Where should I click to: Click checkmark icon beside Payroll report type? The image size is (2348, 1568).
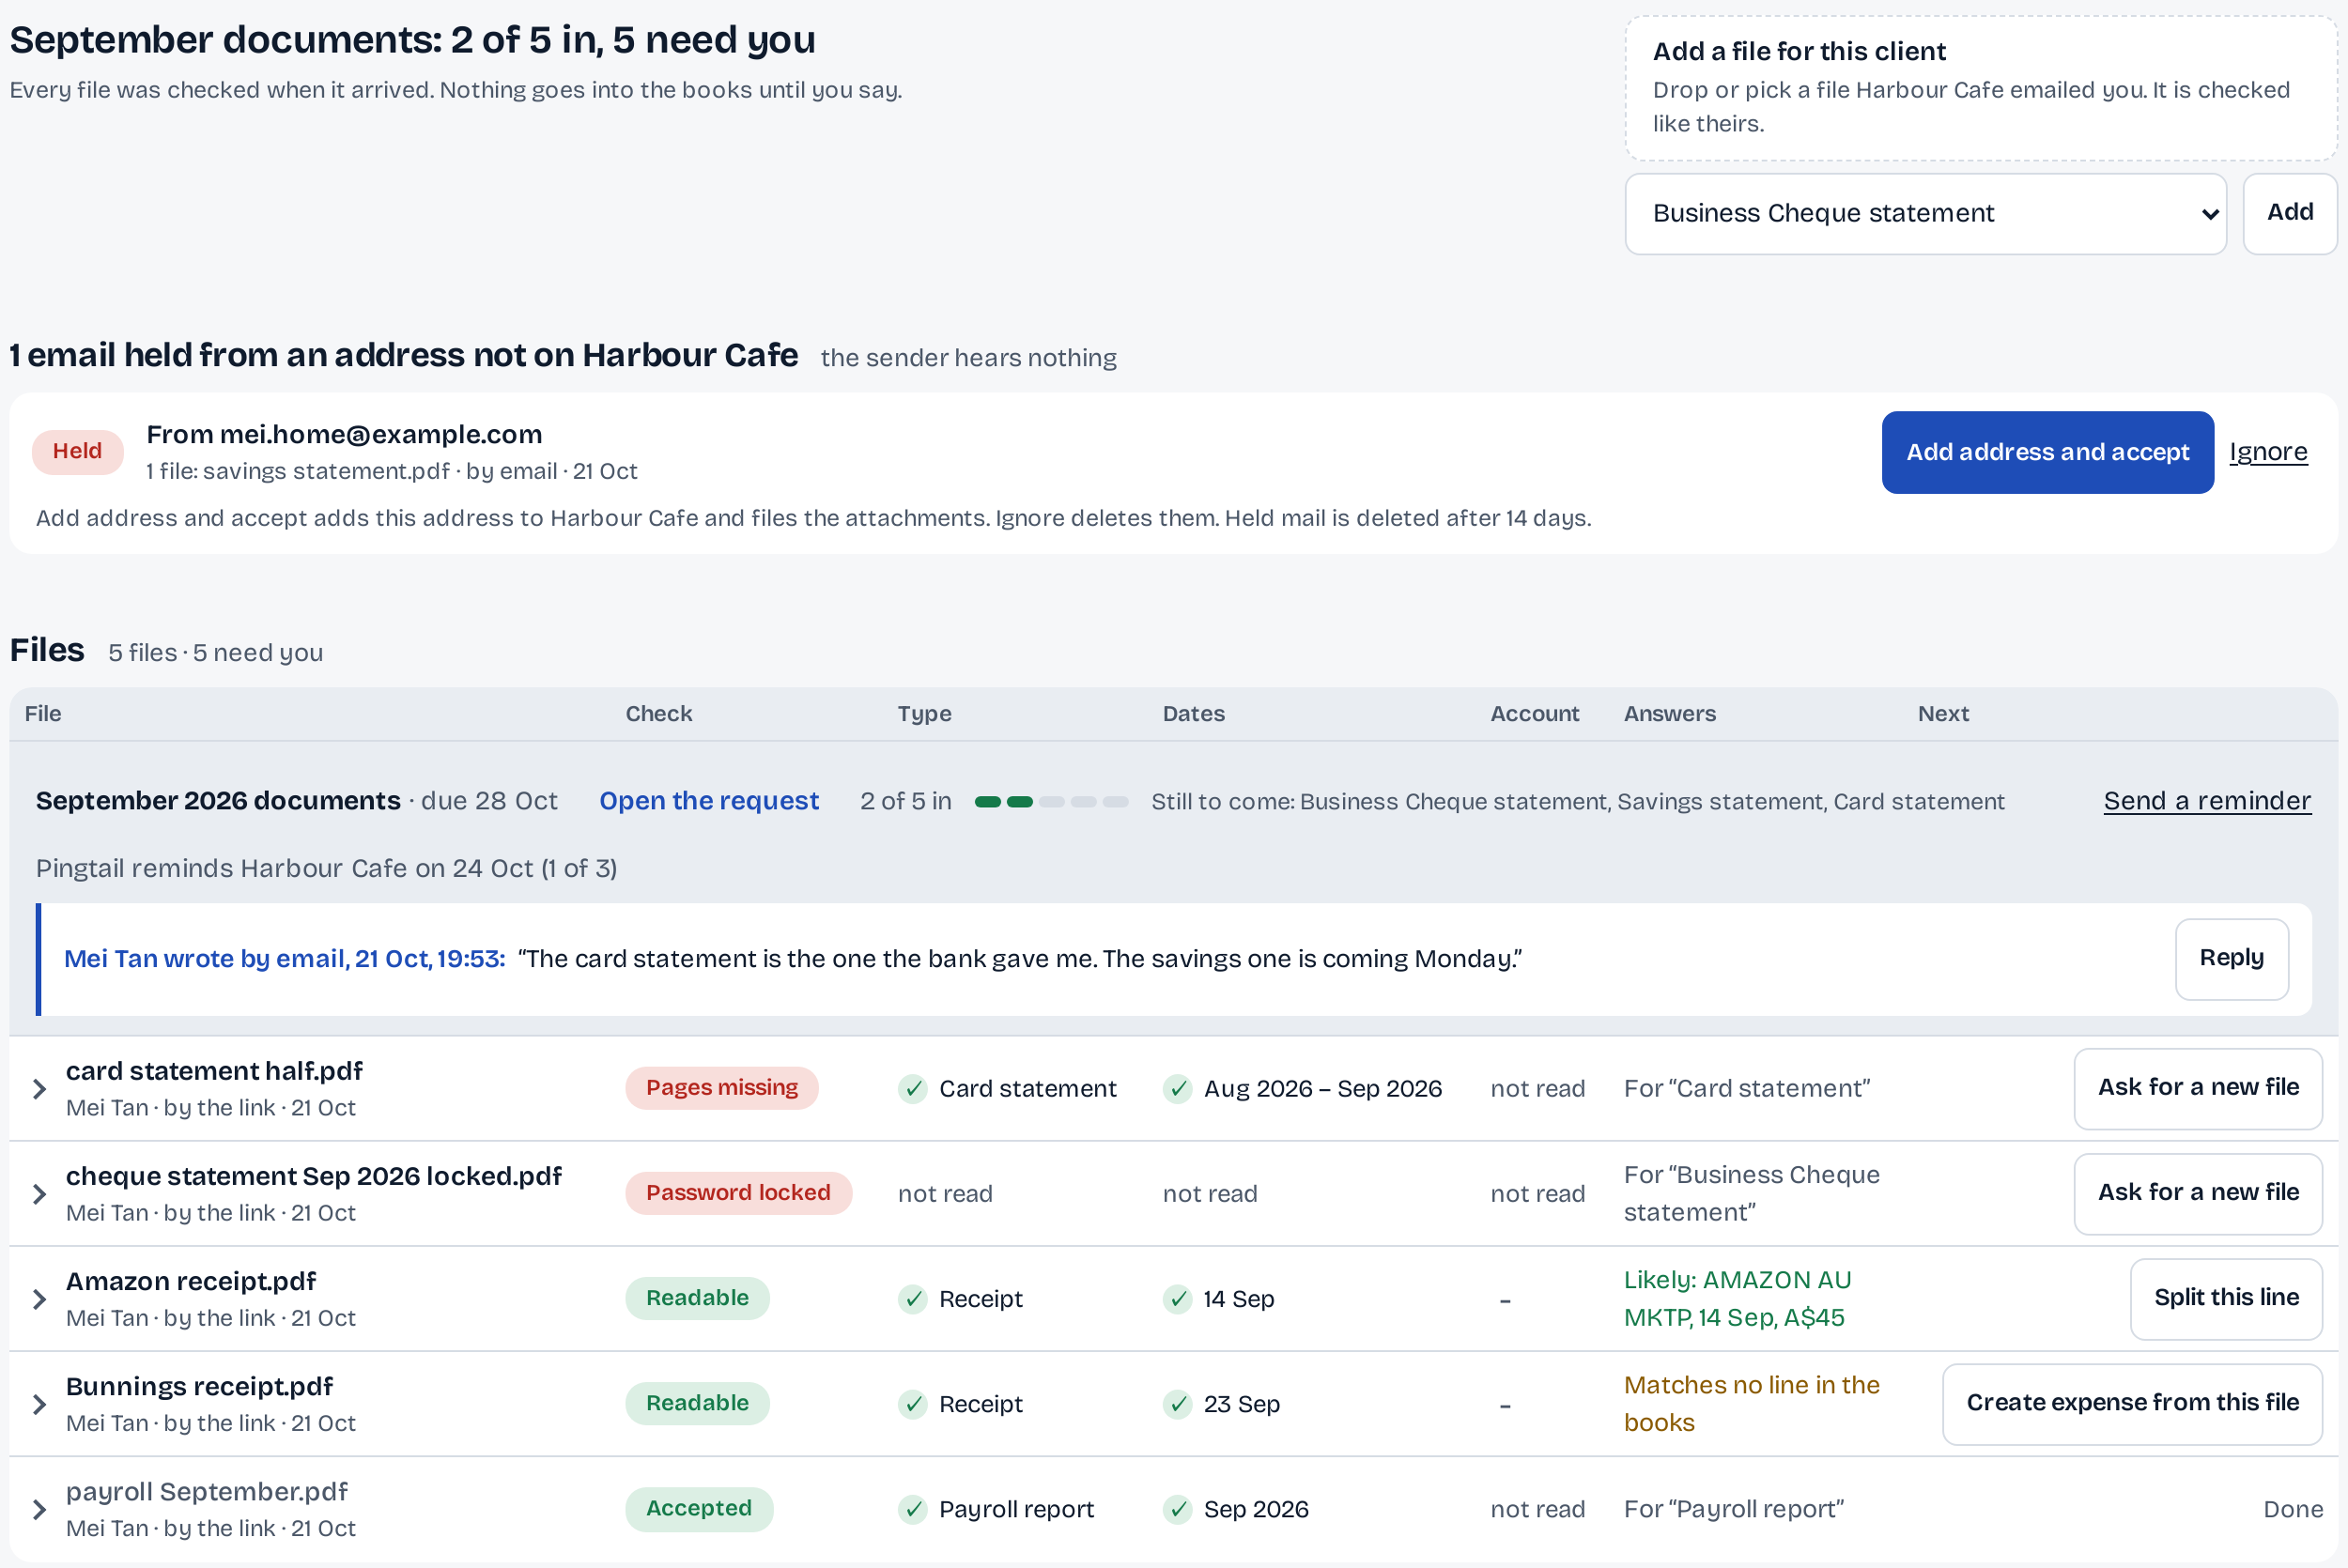pos(912,1509)
